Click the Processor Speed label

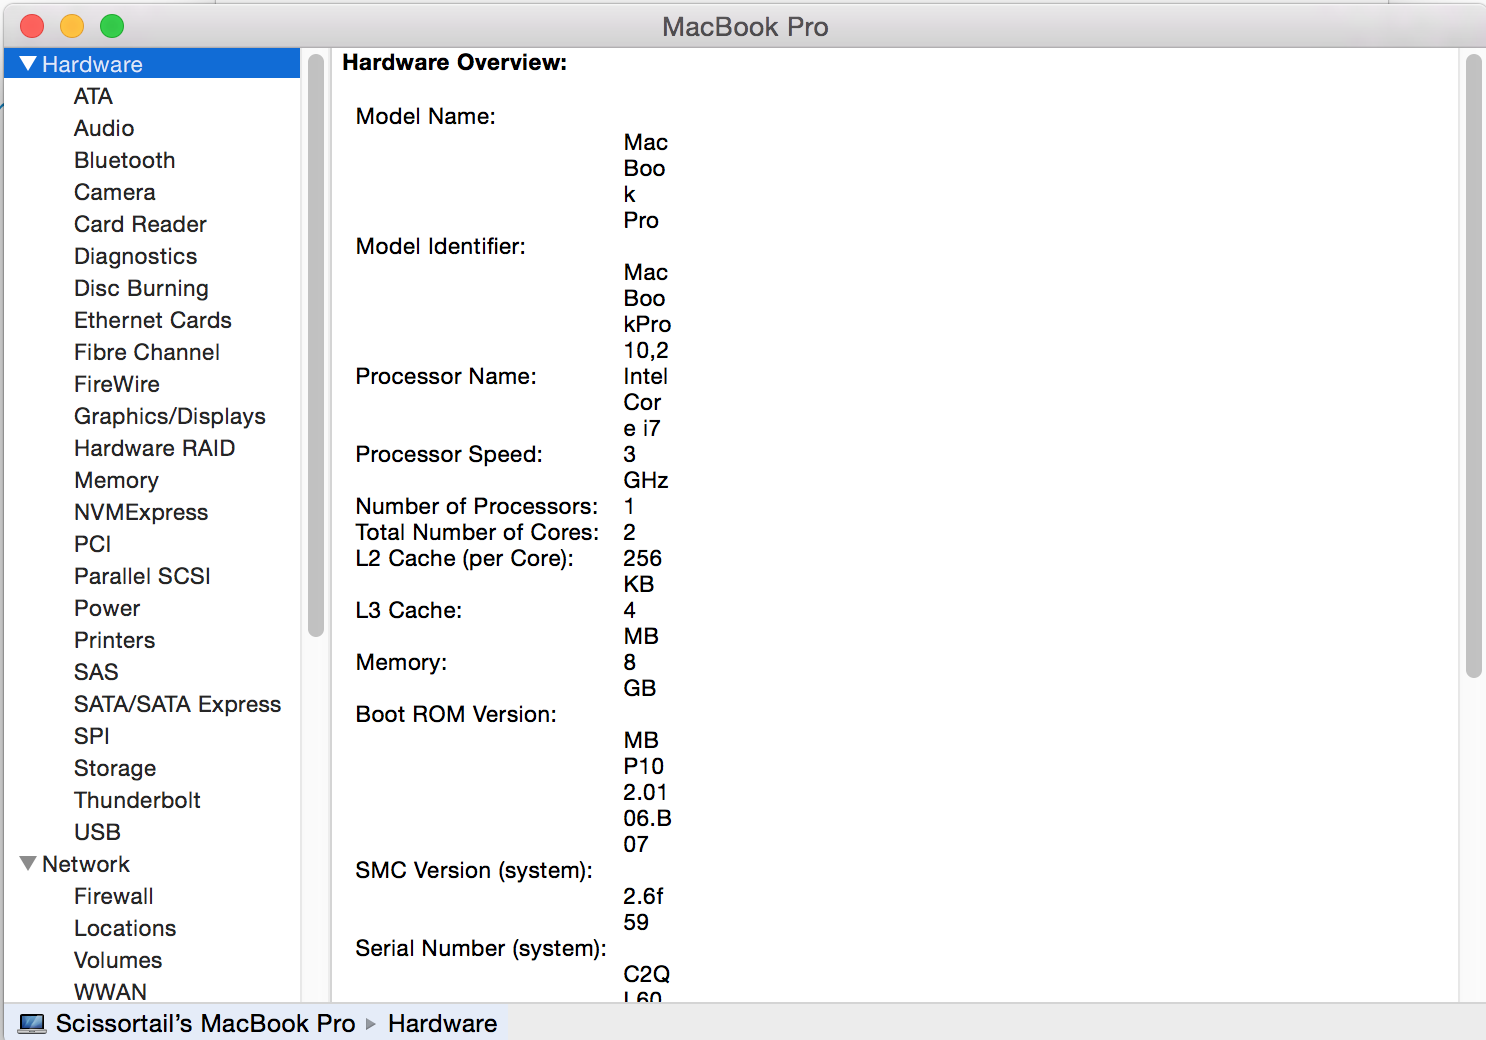[449, 454]
